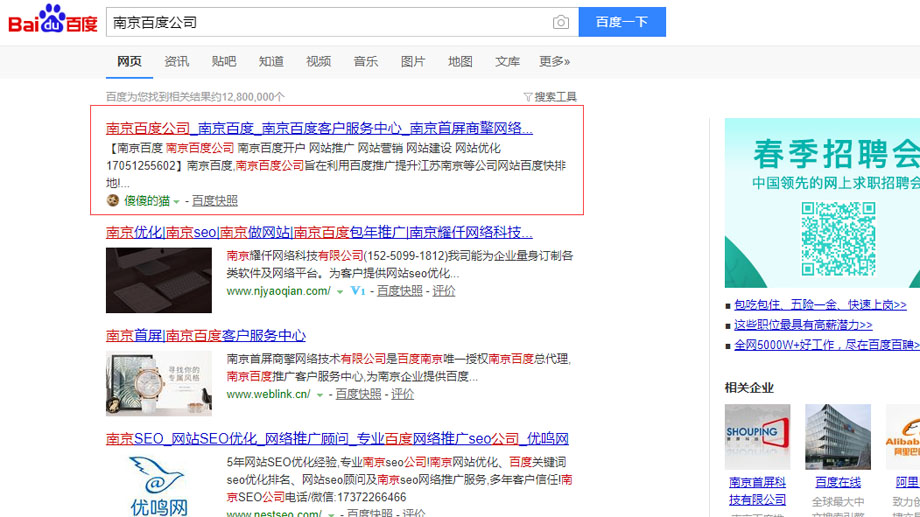Switch to the 资讯 tab

pos(177,62)
